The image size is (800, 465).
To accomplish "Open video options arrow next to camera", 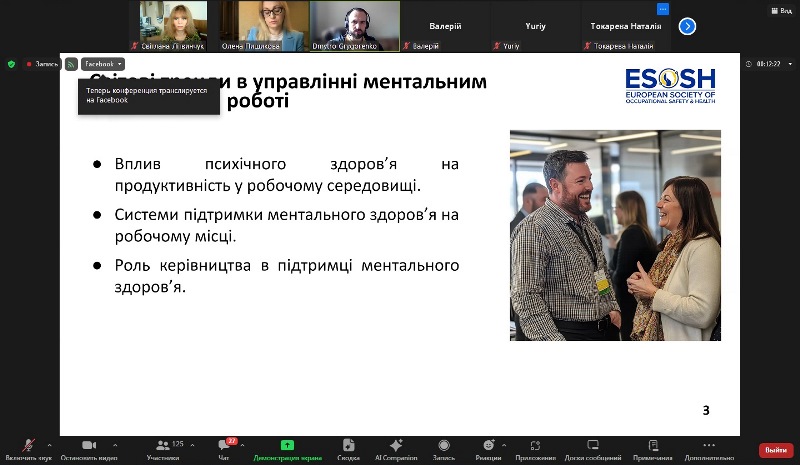I will coord(115,445).
